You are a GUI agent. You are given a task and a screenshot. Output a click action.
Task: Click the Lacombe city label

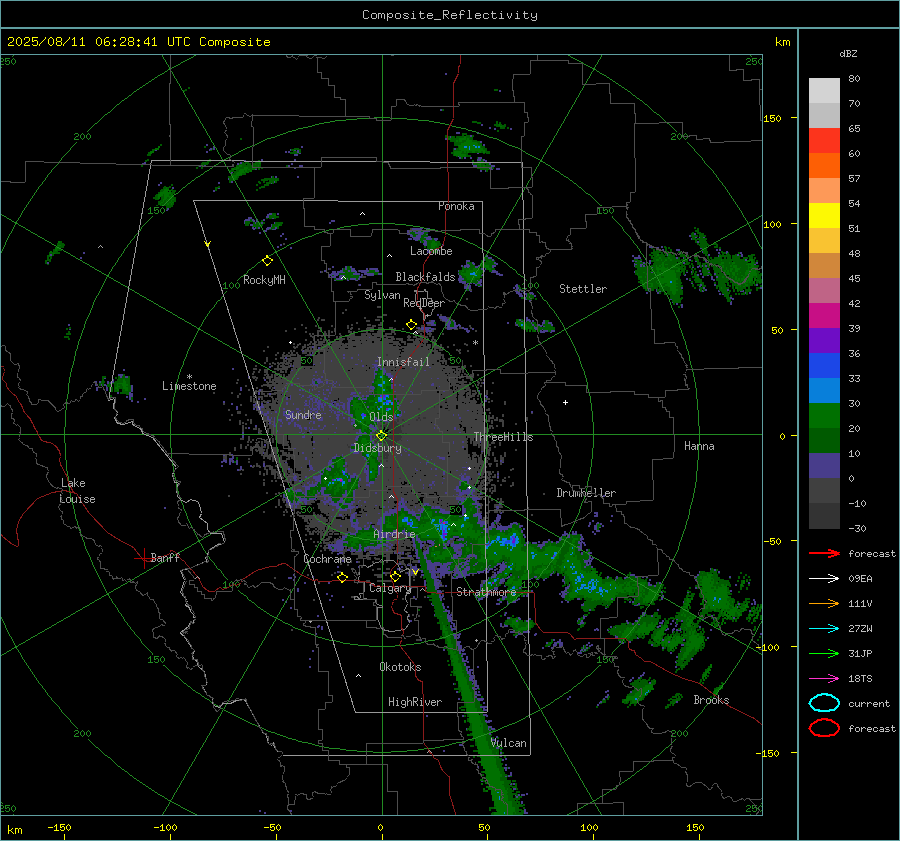(x=431, y=251)
